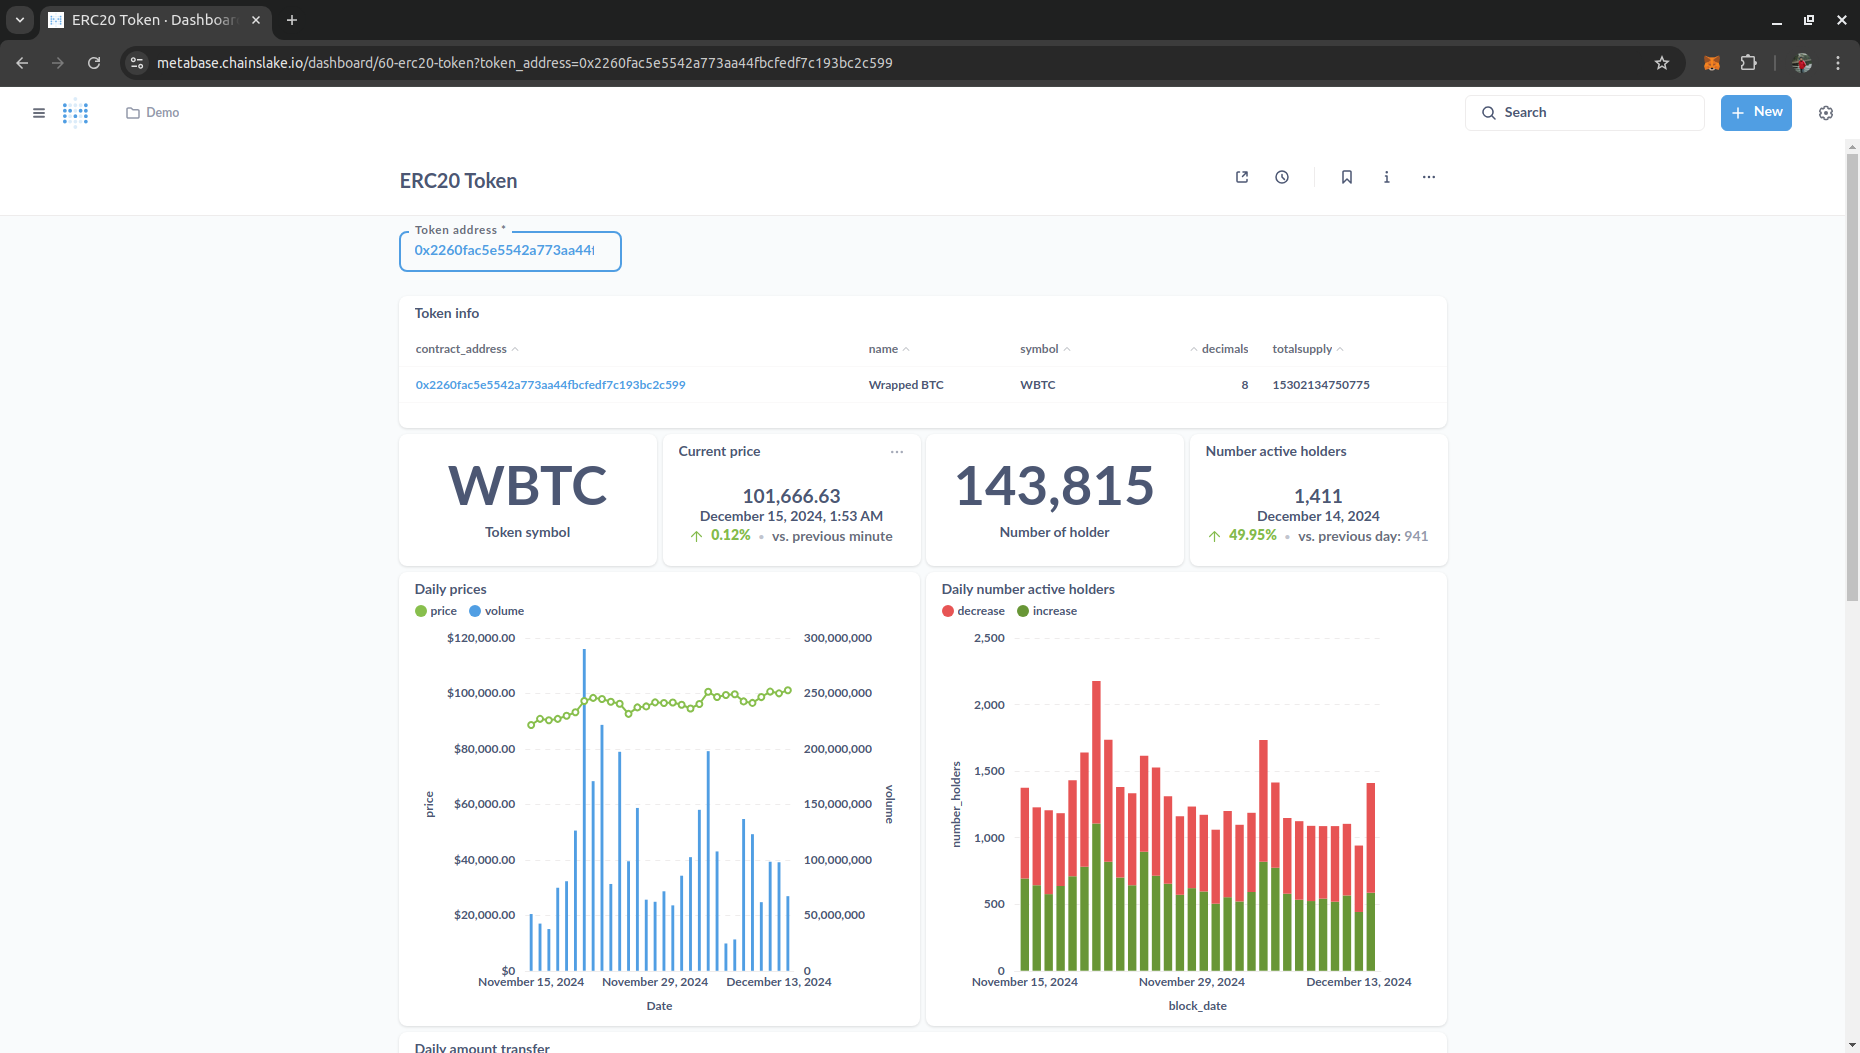Click the site information icon
The width and height of the screenshot is (1860, 1053).
coord(137,63)
